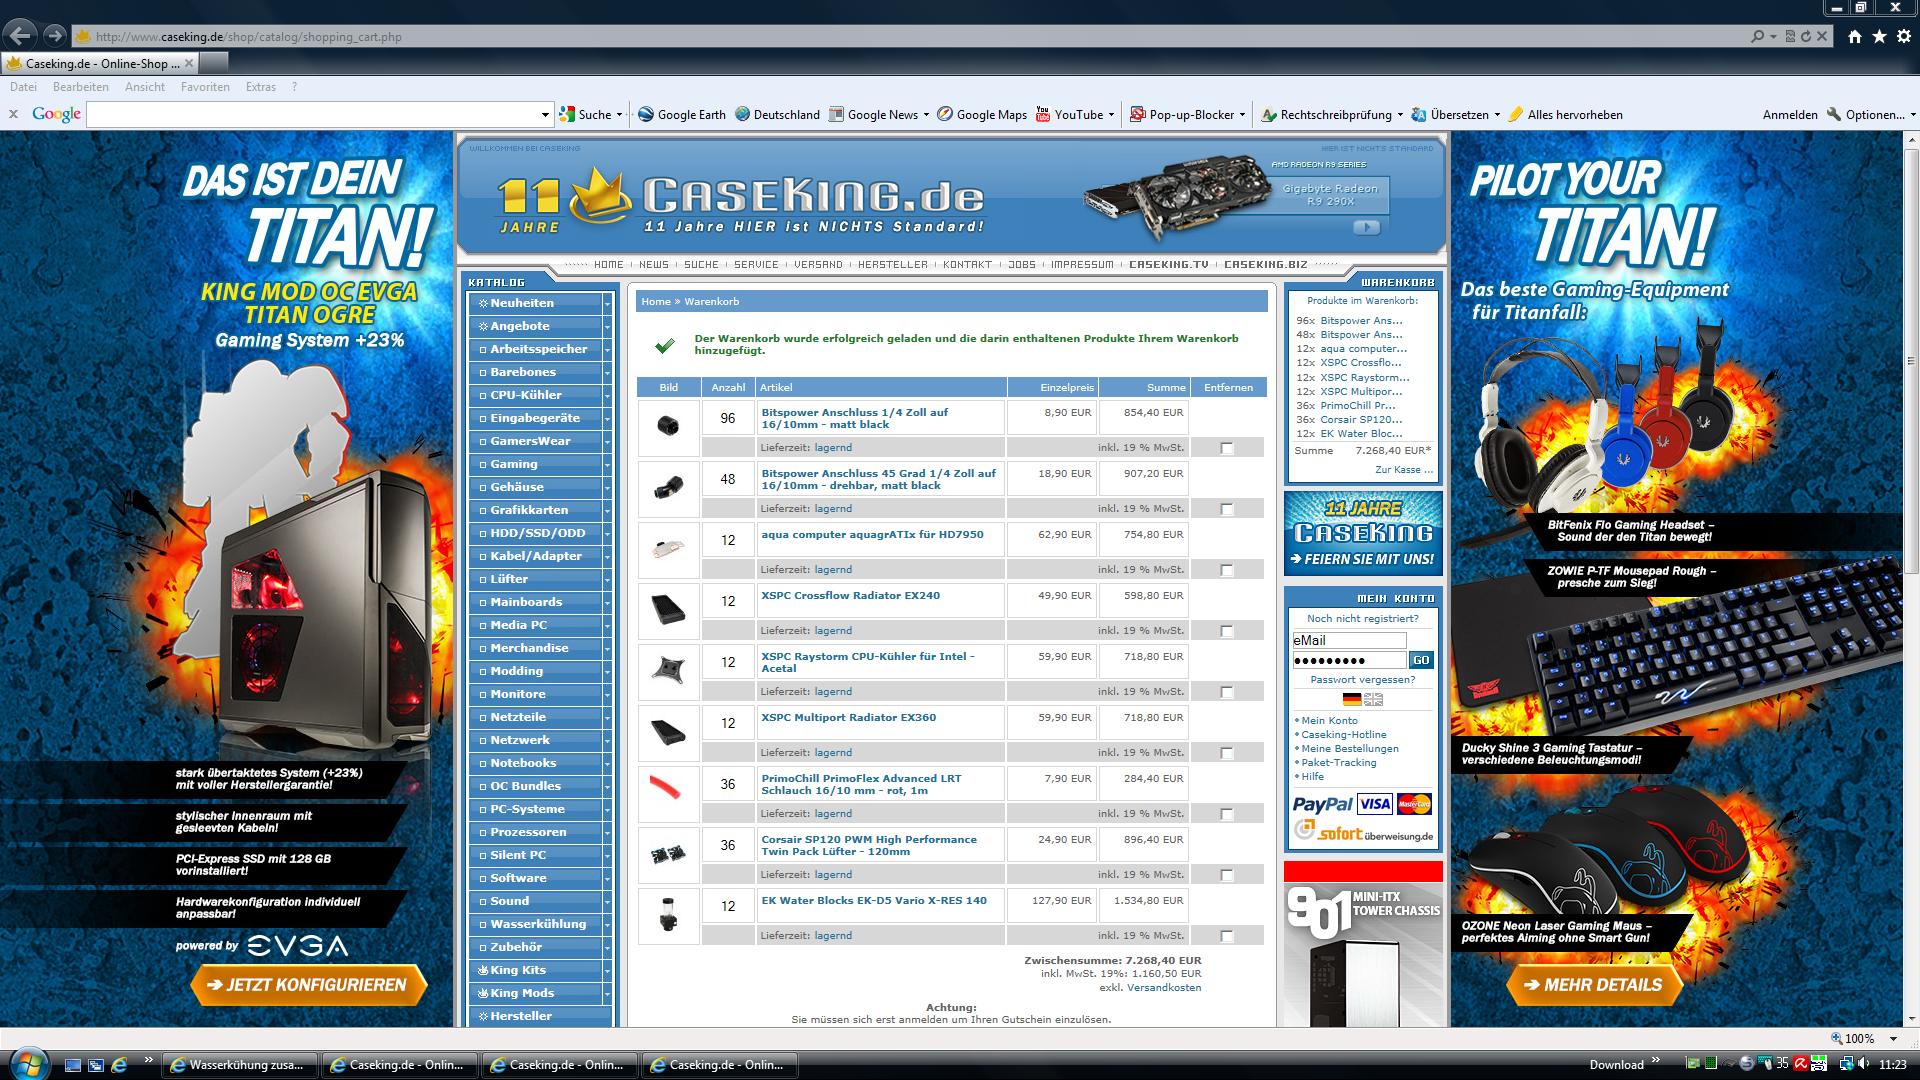
Task: Open the Favoriten menu
Action: pos(205,87)
